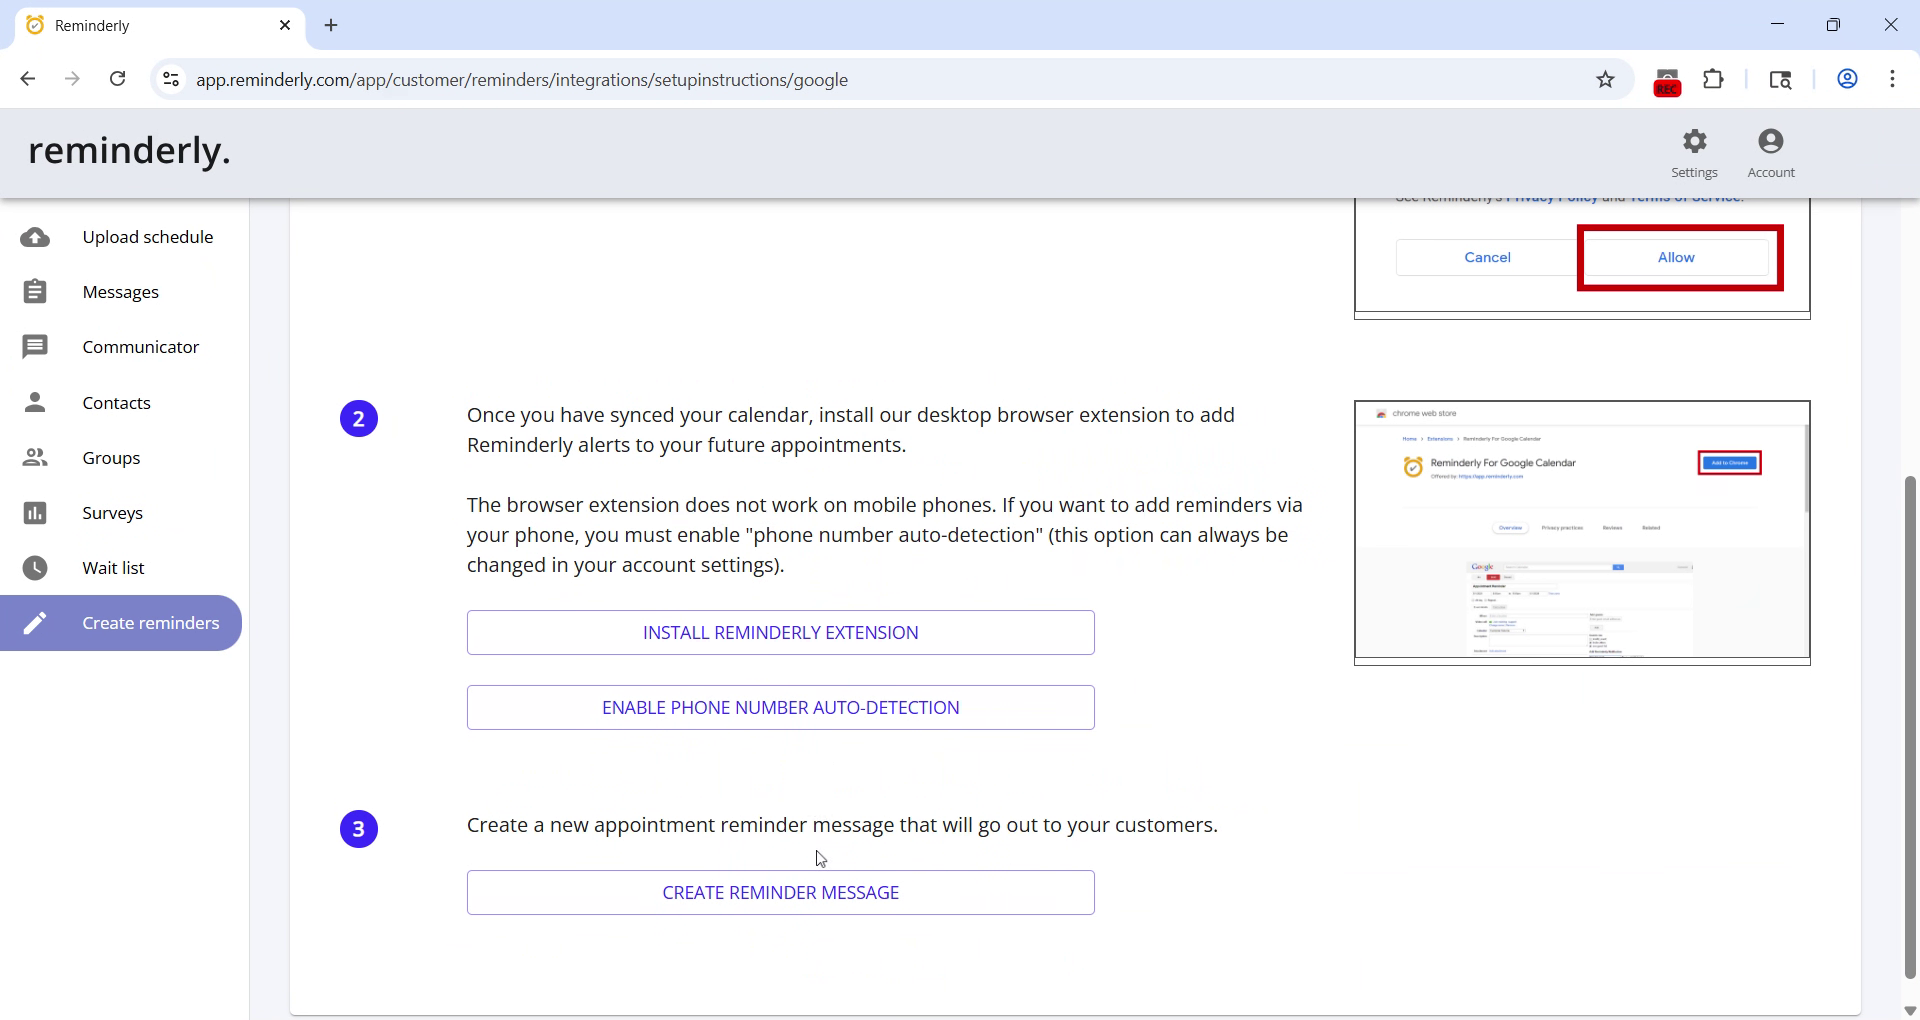The image size is (1920, 1020).
Task: Click the Settings label in header
Action: click(x=1694, y=172)
